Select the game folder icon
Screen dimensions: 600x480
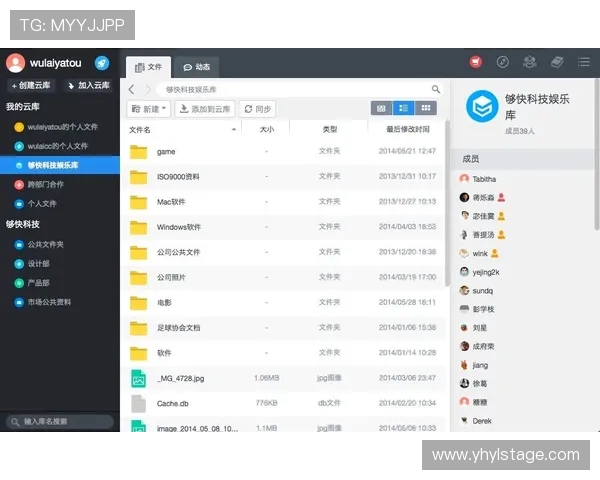click(138, 152)
